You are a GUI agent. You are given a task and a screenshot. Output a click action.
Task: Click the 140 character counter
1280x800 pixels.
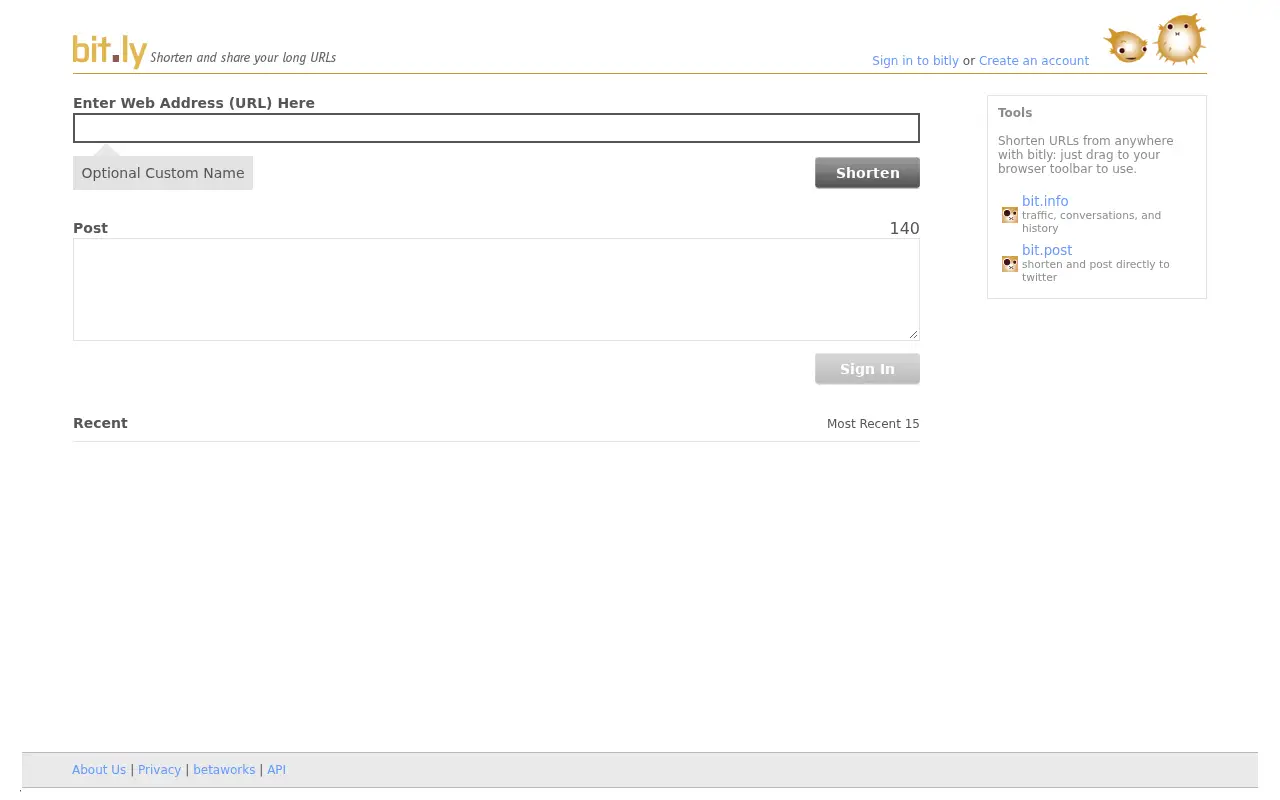(x=904, y=228)
